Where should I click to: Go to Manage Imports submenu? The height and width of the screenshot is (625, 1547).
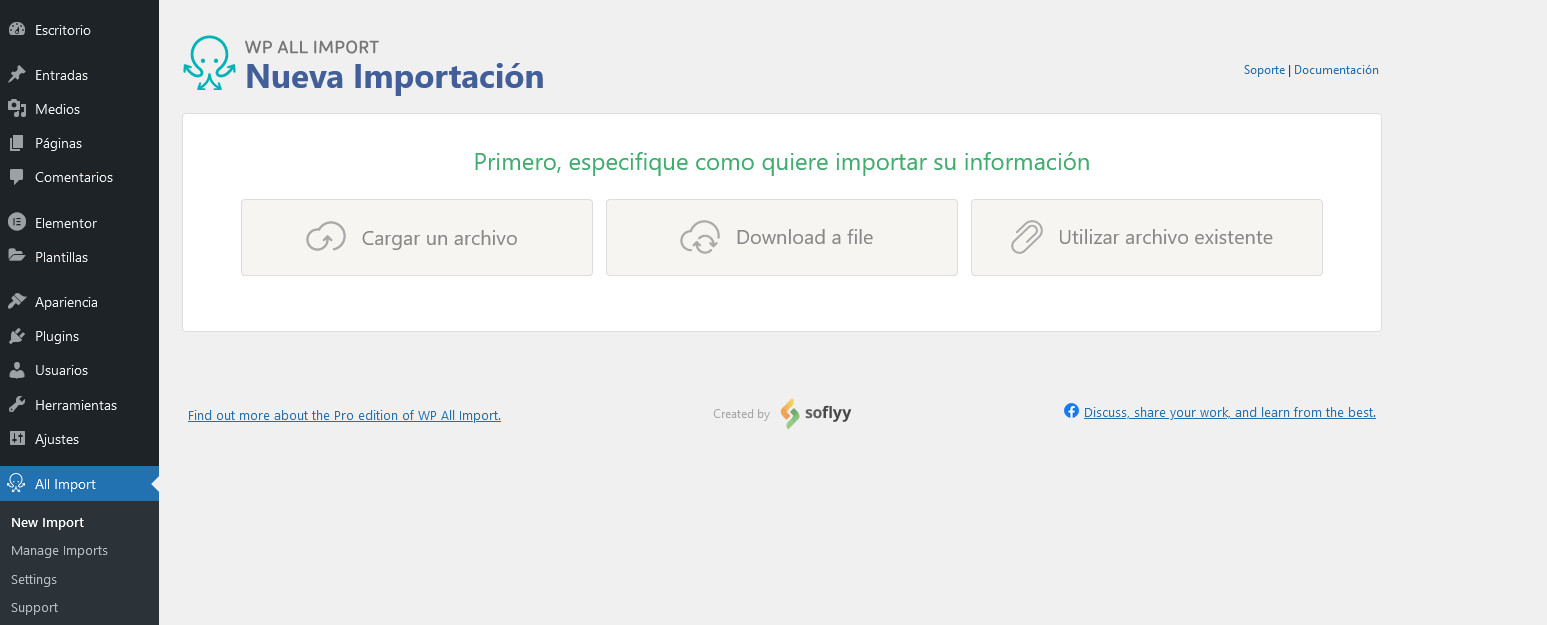pyautogui.click(x=59, y=551)
